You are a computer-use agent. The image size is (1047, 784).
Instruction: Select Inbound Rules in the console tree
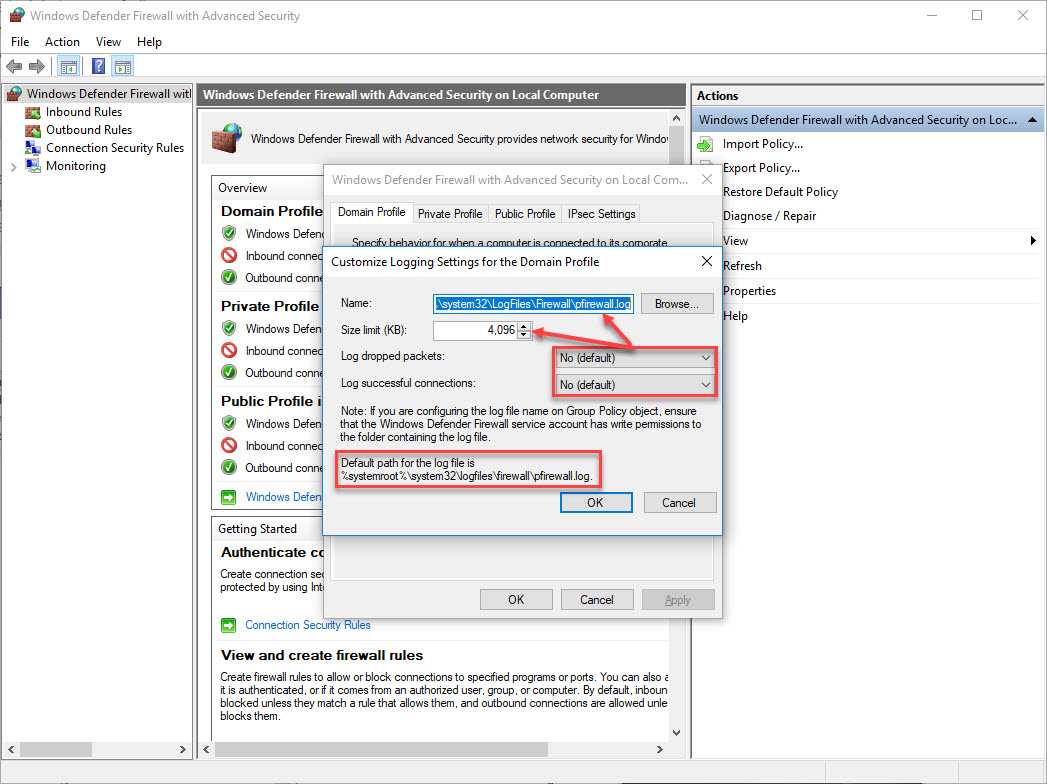(84, 111)
